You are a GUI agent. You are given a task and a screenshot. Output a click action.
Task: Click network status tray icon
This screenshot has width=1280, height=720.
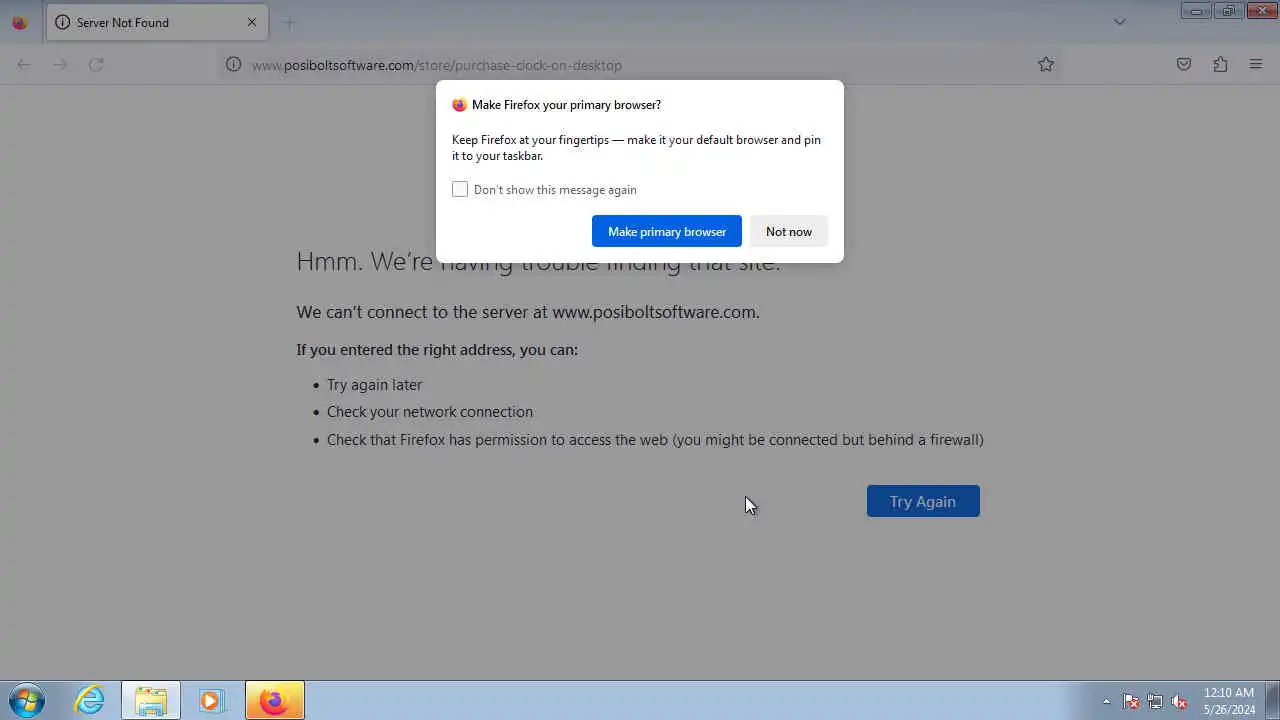(x=1155, y=701)
